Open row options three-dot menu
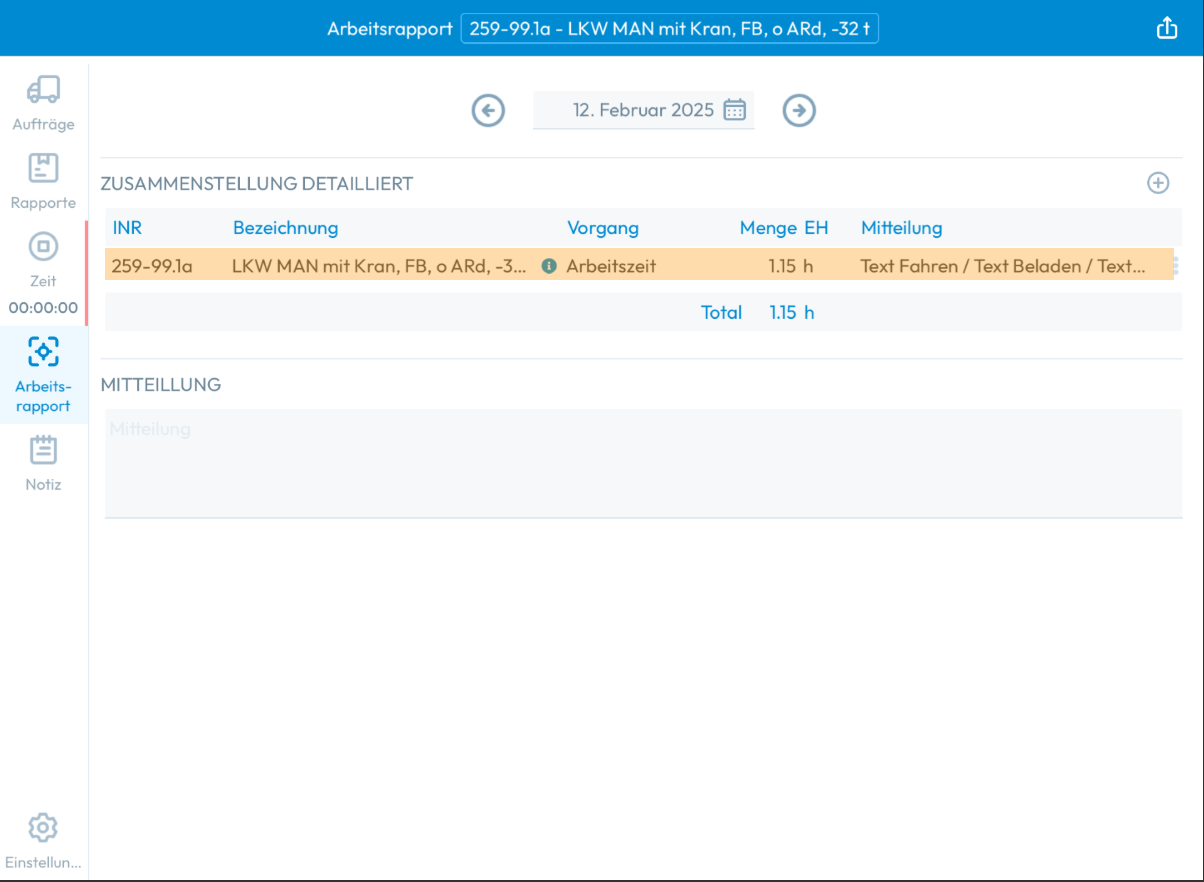This screenshot has height=882, width=1204. point(1176,266)
